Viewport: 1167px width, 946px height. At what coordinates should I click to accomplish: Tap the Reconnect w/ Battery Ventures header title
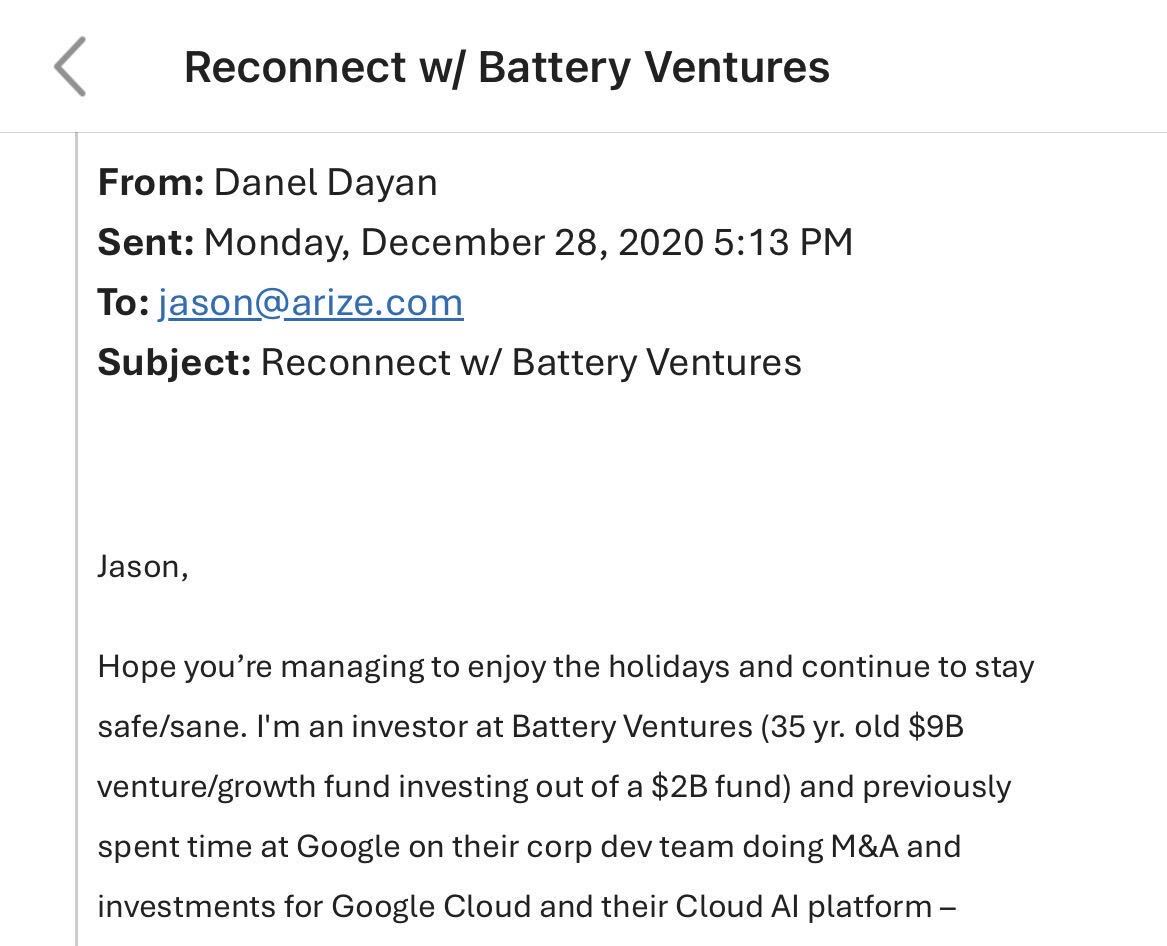pos(507,67)
